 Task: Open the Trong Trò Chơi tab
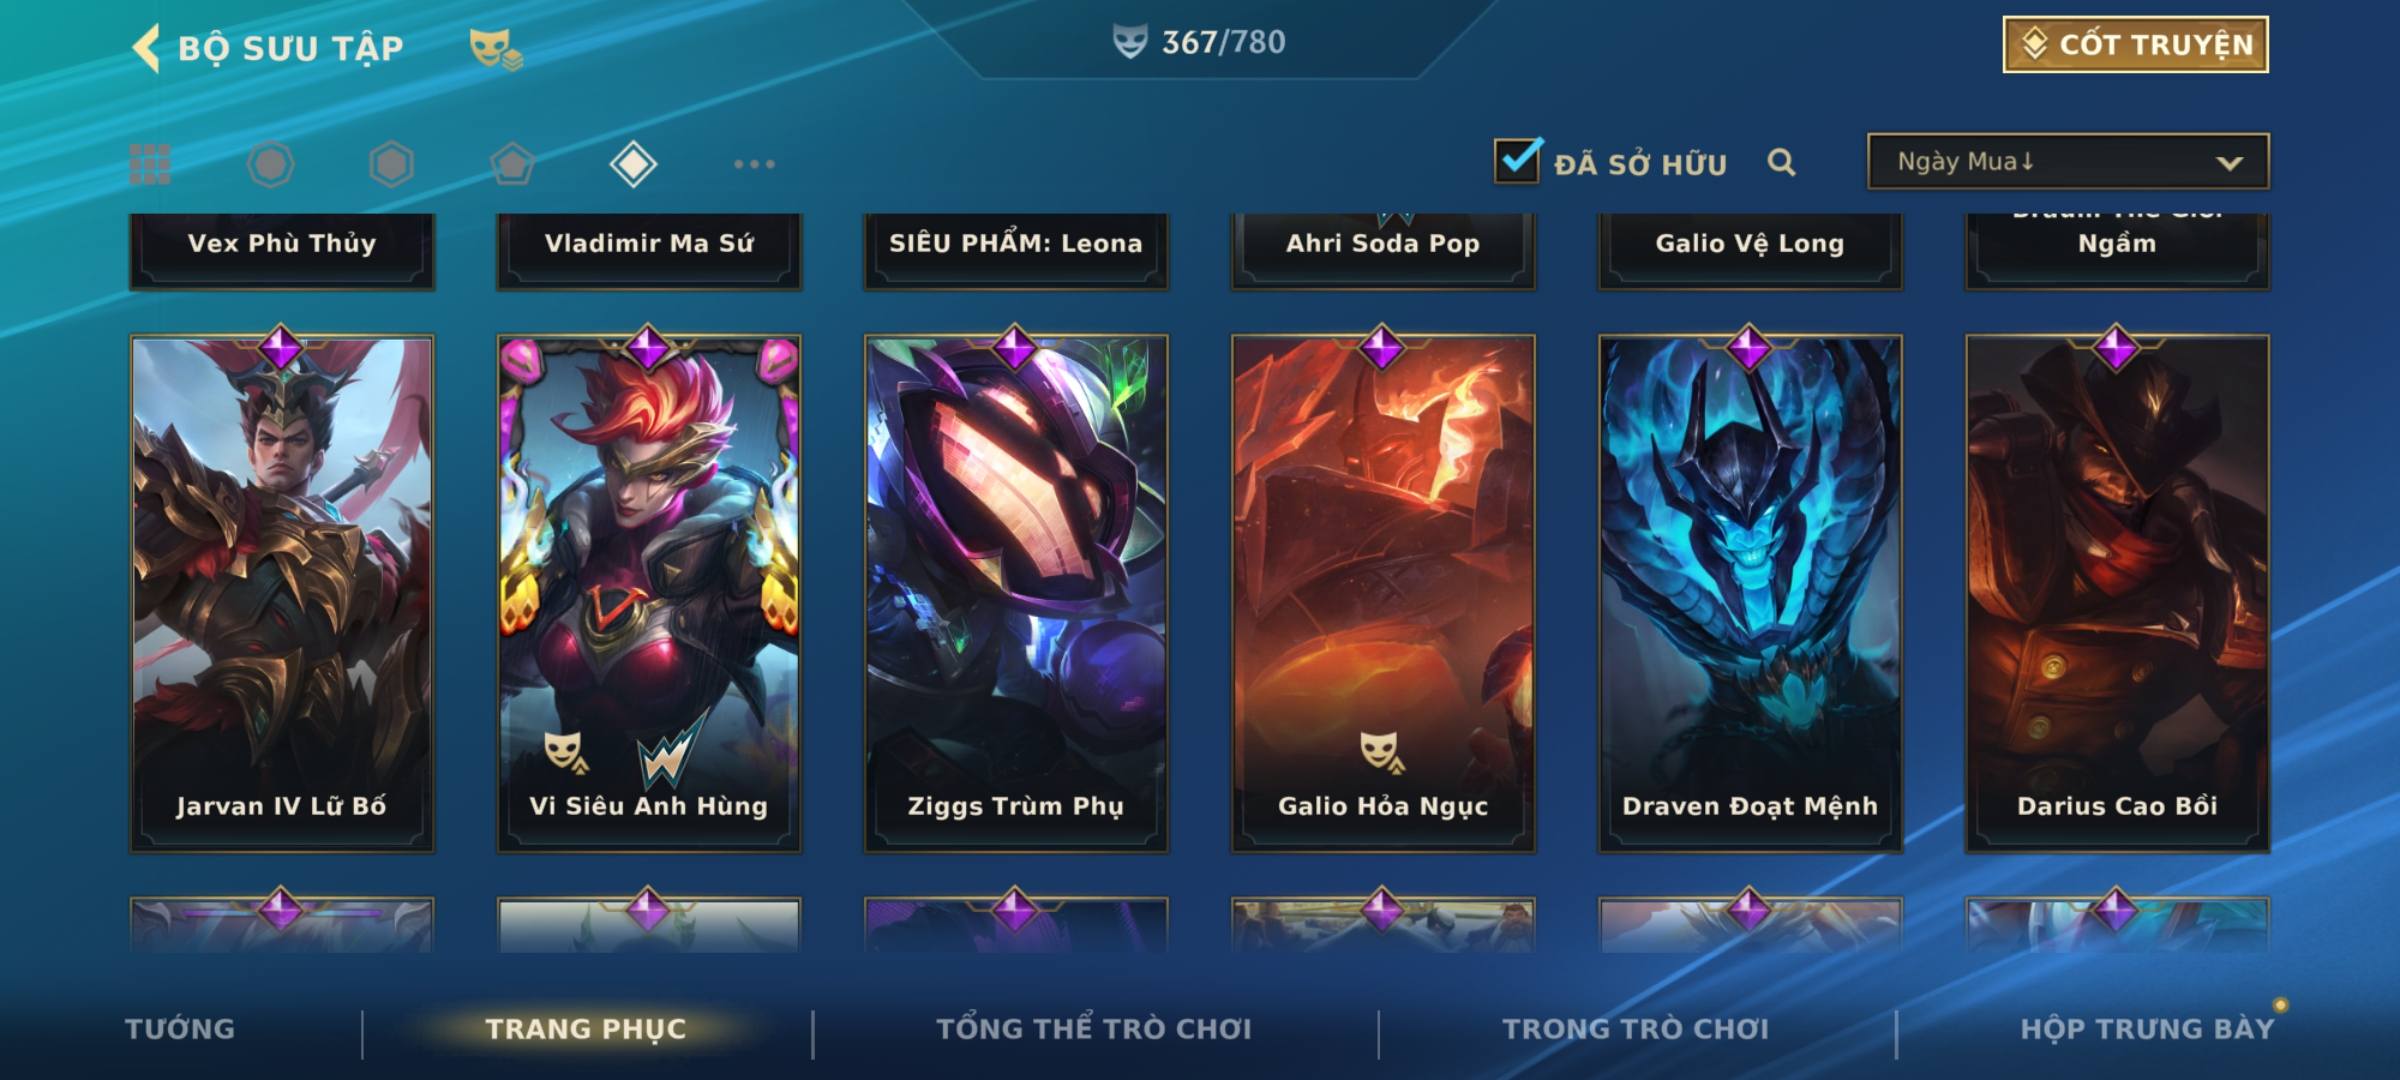click(1636, 1029)
